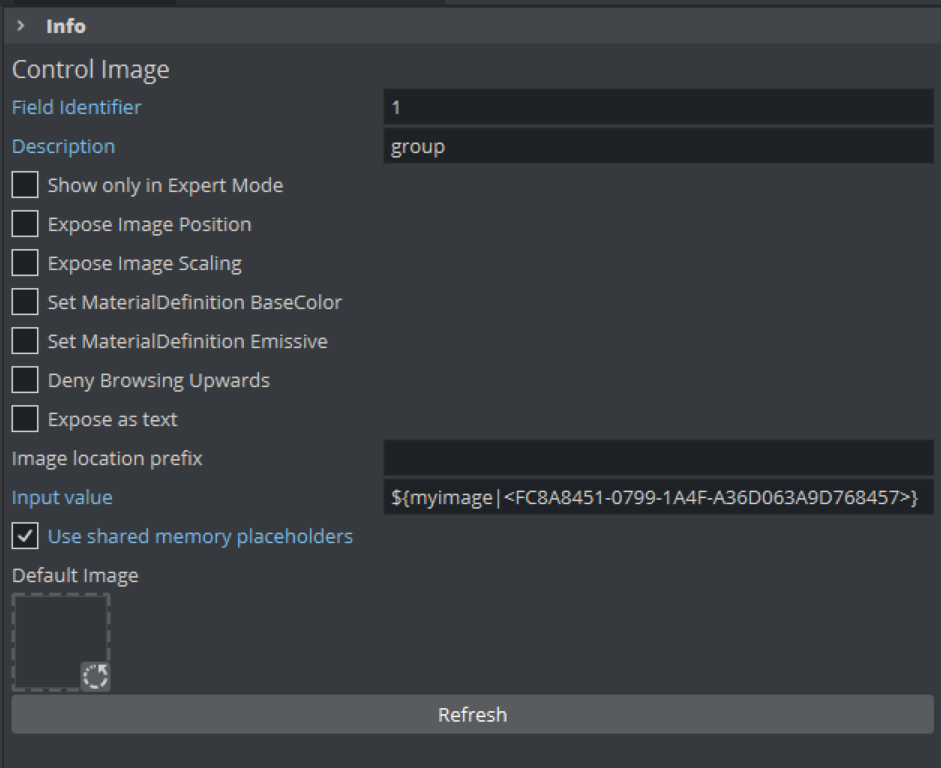This screenshot has height=768, width=941.
Task: Select the Input value text field
Action: (x=657, y=497)
